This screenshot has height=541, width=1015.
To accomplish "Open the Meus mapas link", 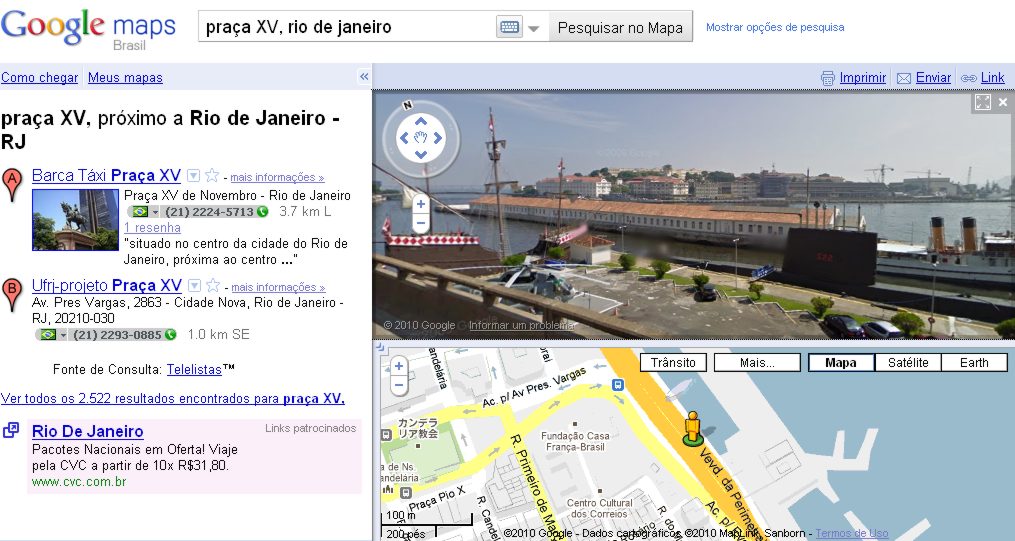I will [125, 78].
